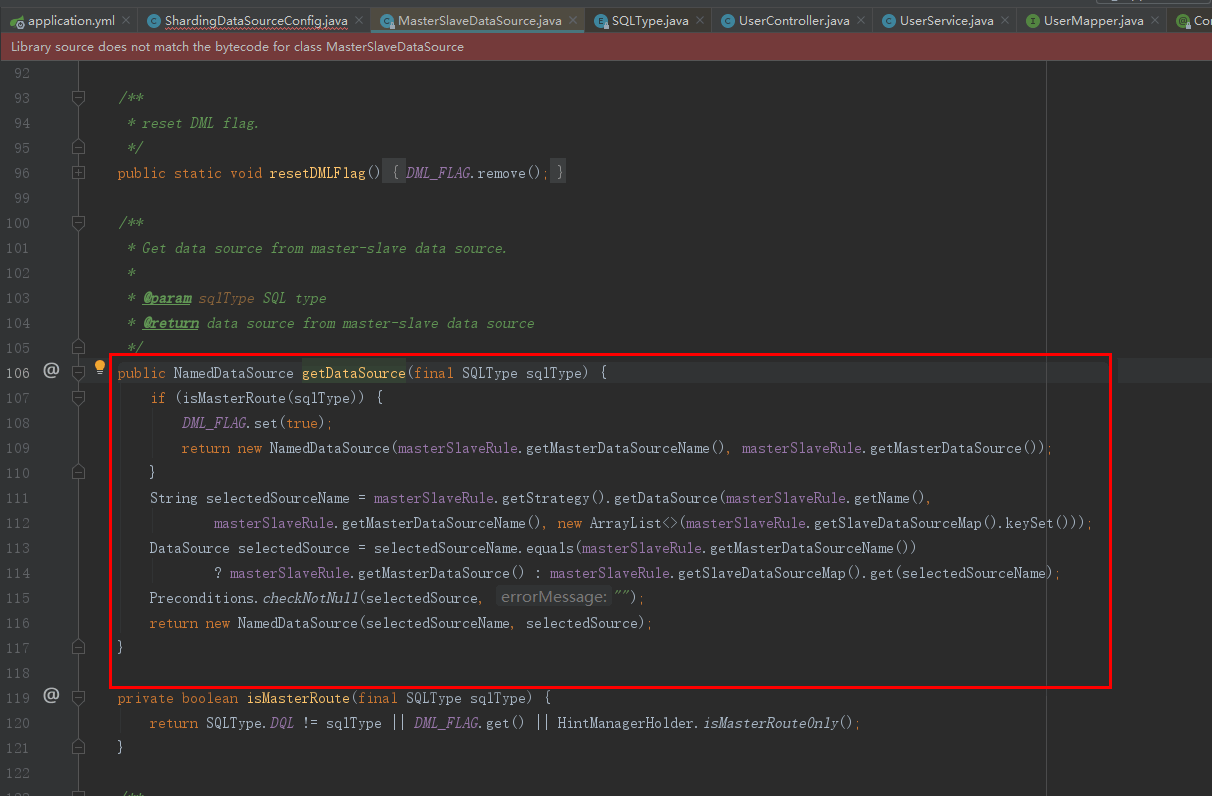Click DML_FLAG.set(true) on line 108

[x=256, y=423]
